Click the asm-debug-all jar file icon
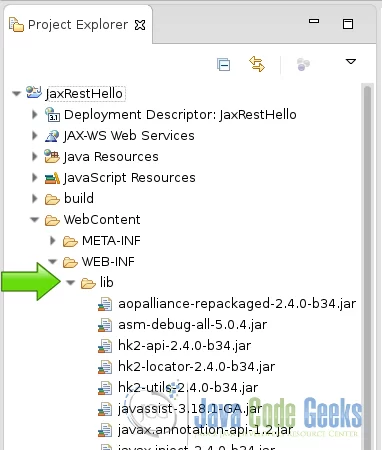The height and width of the screenshot is (450, 382). [x=105, y=325]
